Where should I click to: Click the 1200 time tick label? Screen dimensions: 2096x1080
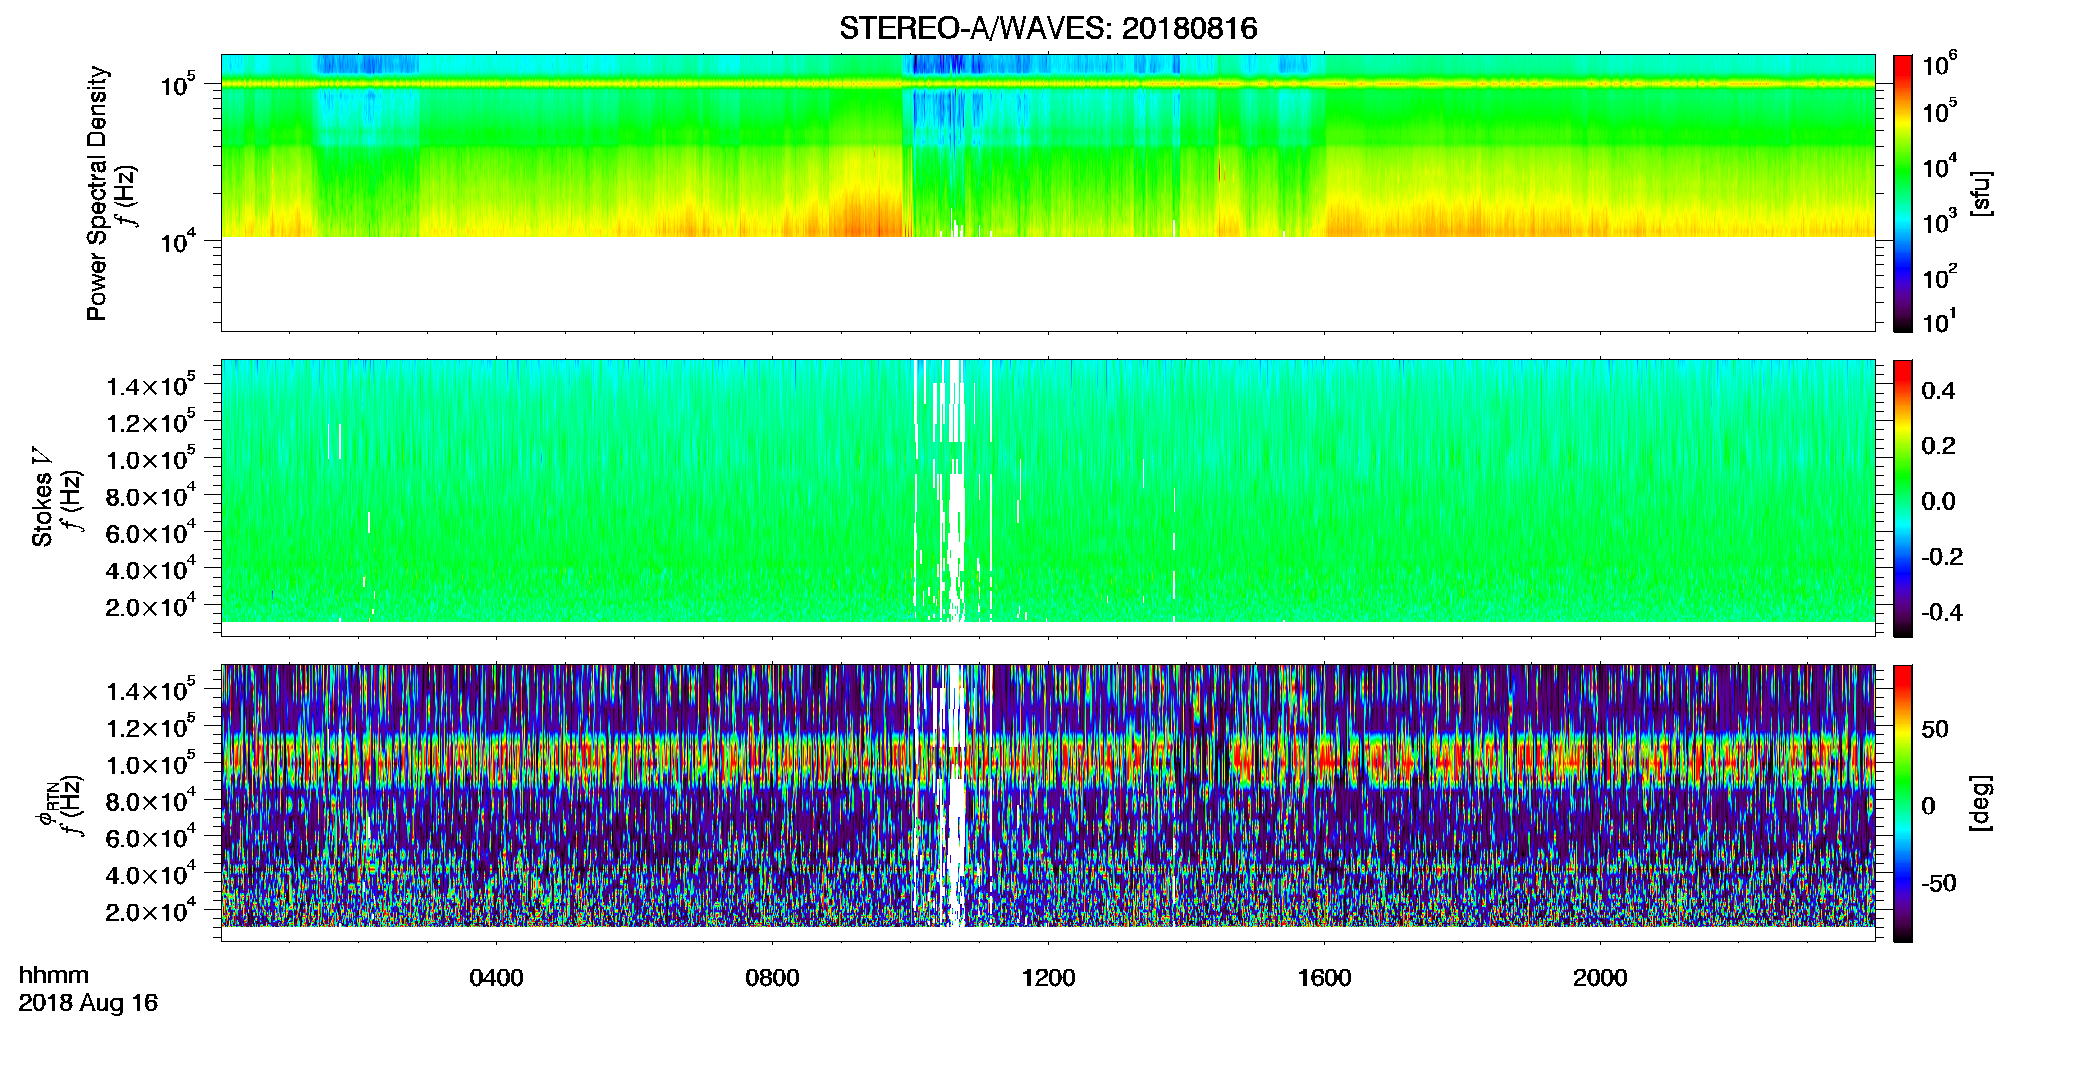point(1048,978)
